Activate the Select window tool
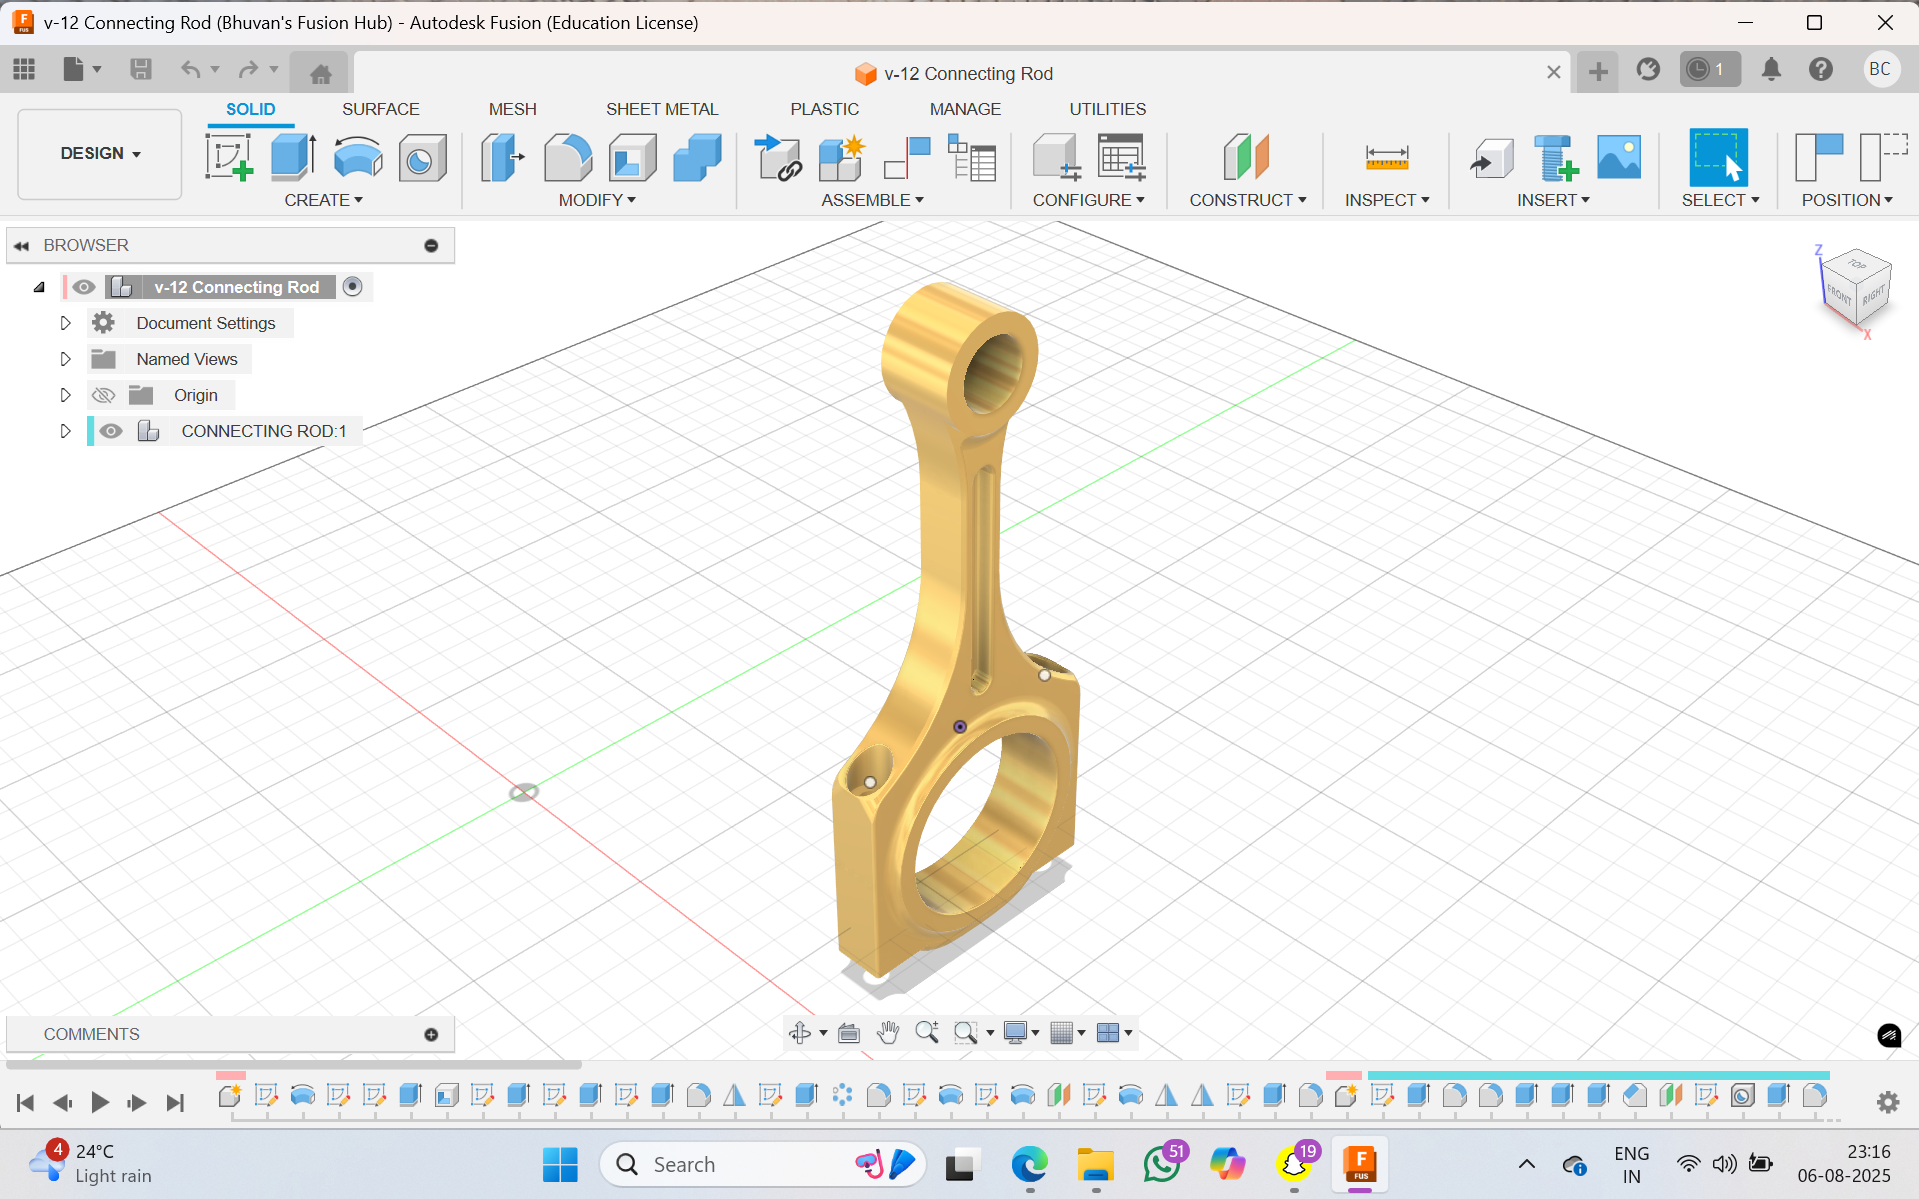 1718,157
